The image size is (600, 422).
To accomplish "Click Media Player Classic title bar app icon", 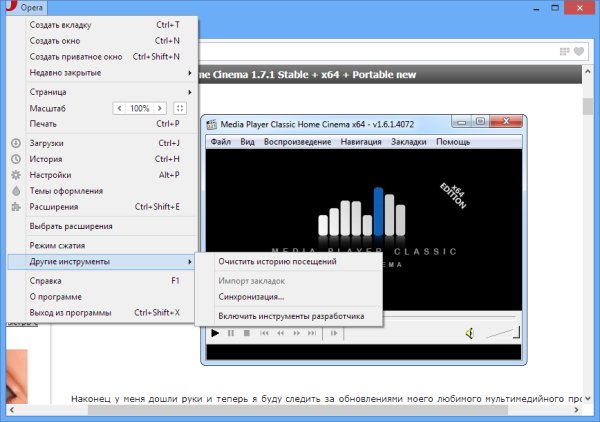I will [x=211, y=124].
